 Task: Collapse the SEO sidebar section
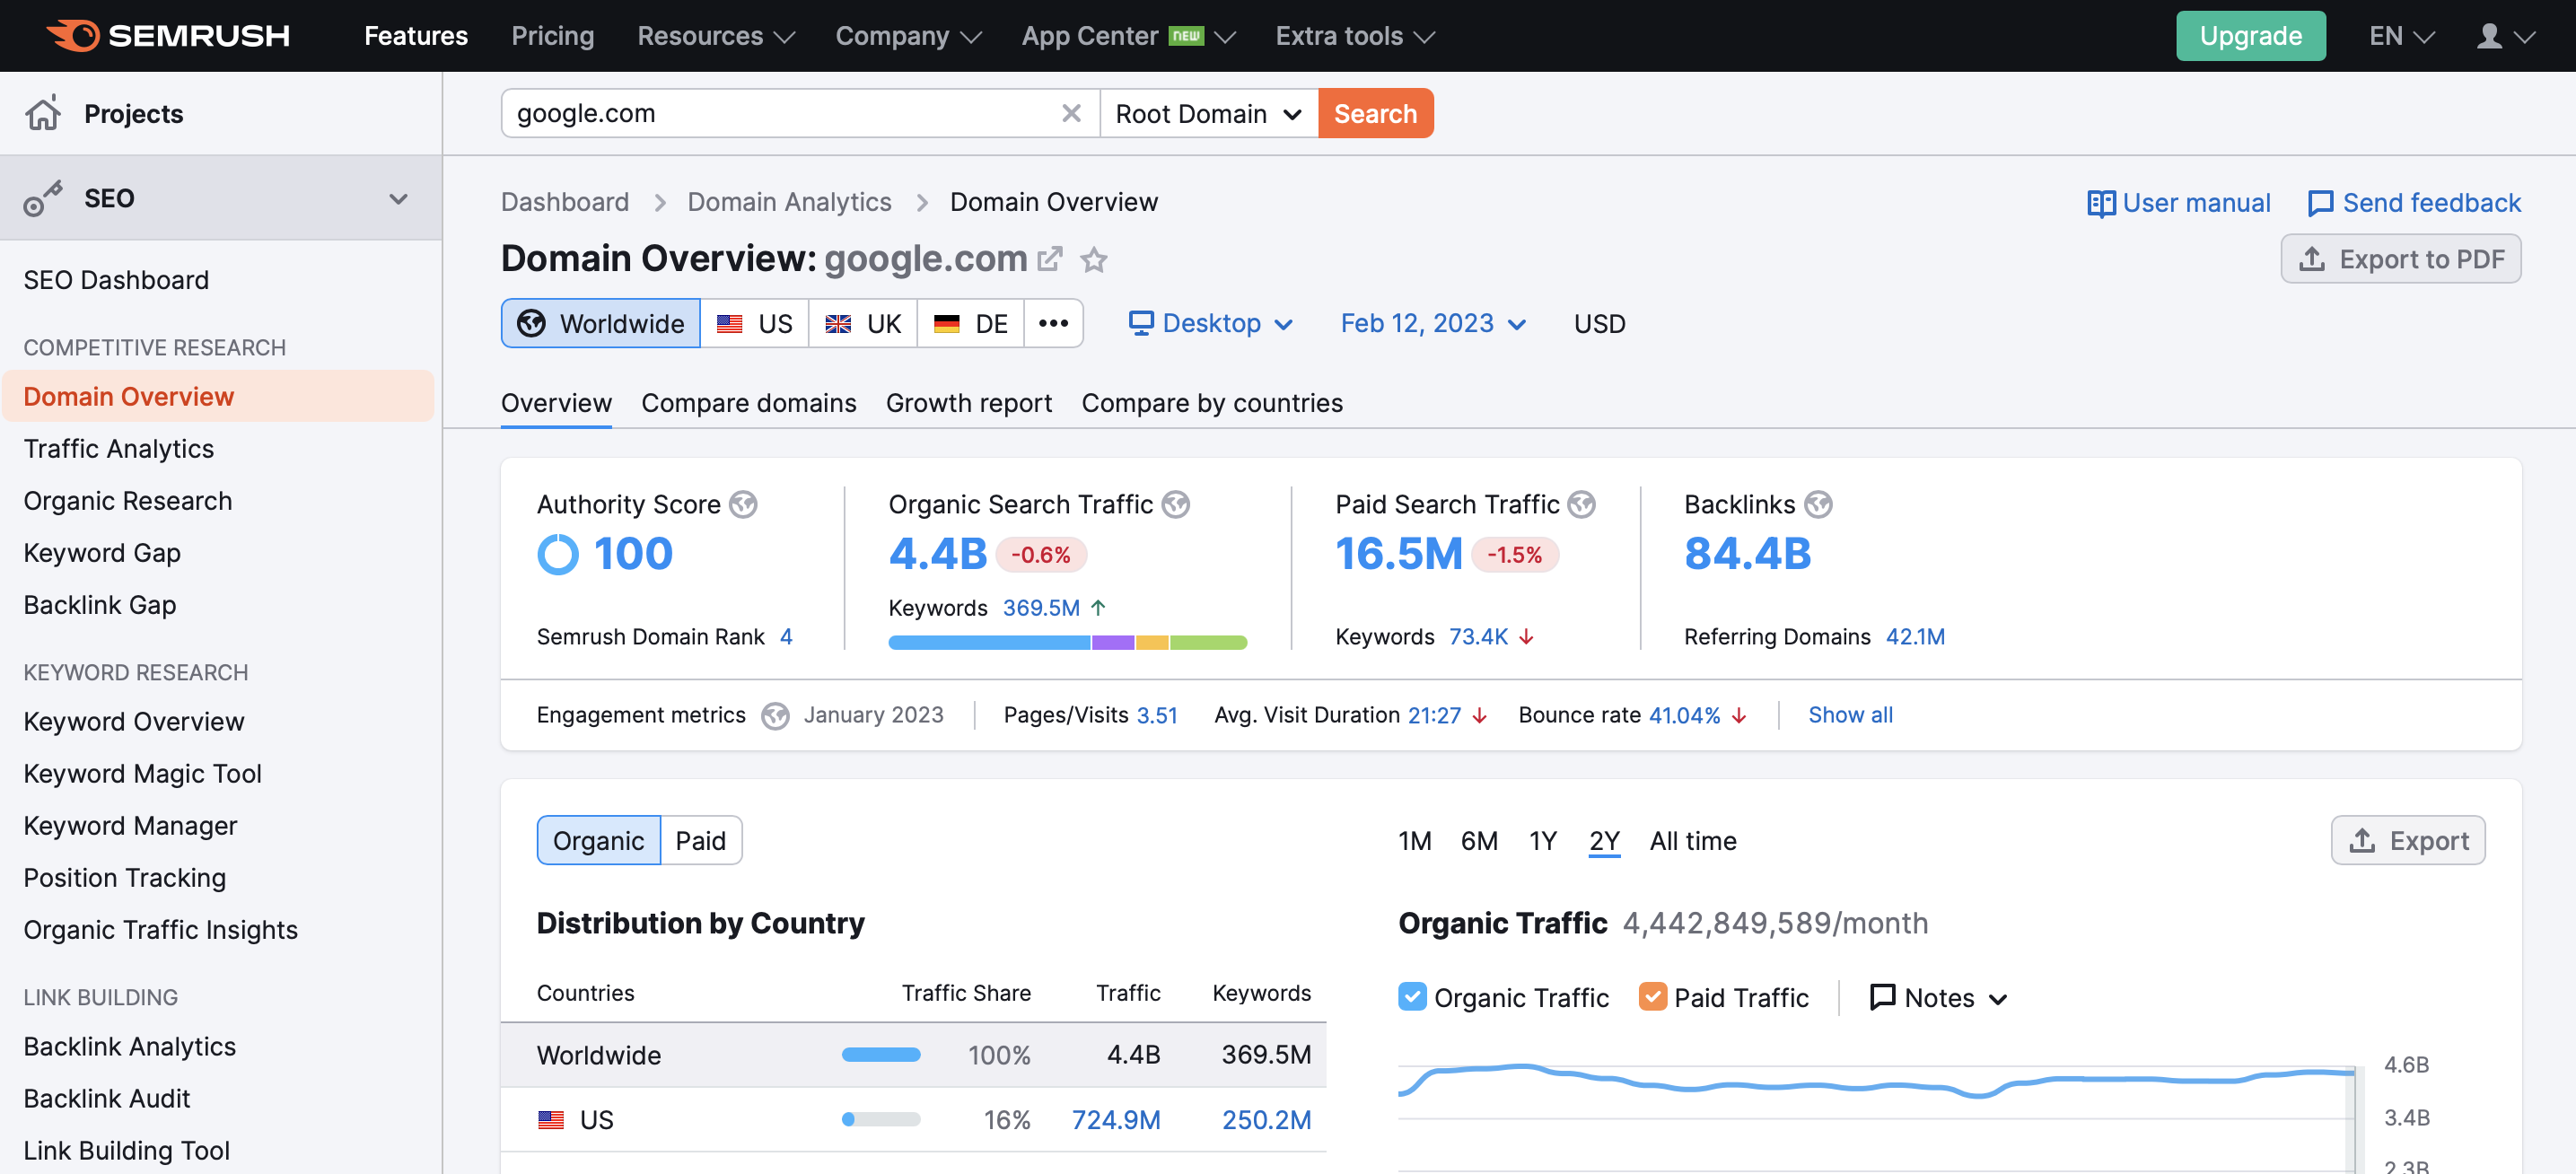pyautogui.click(x=398, y=198)
